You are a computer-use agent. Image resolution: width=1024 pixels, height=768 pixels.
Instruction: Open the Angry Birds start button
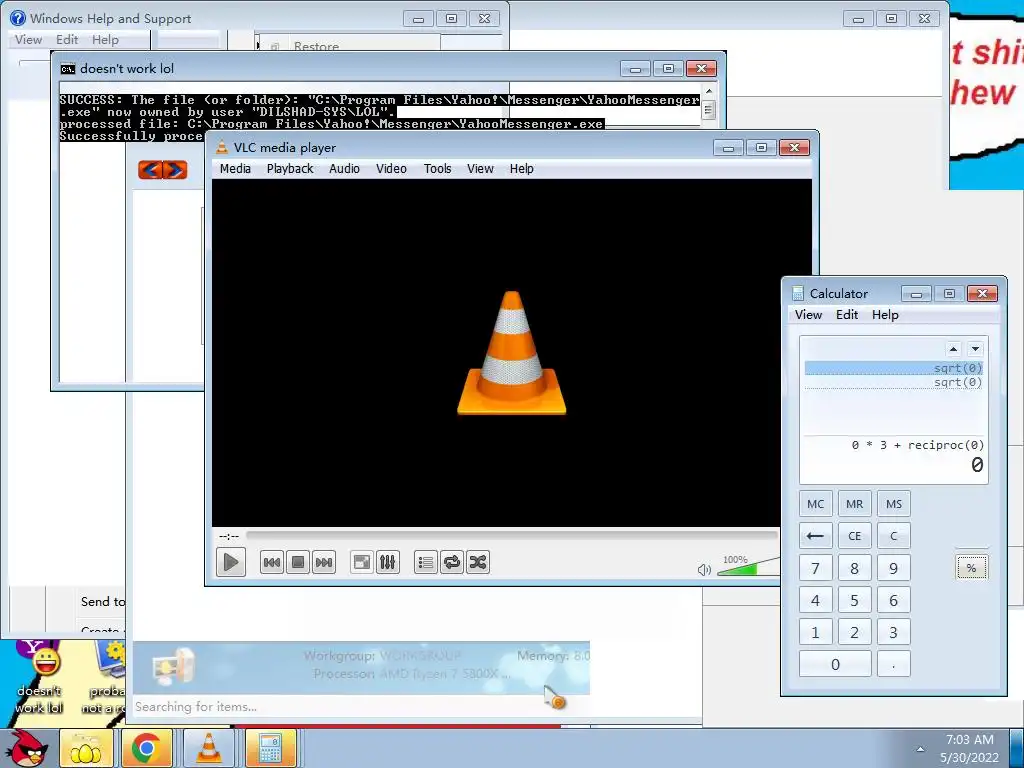pos(27,748)
